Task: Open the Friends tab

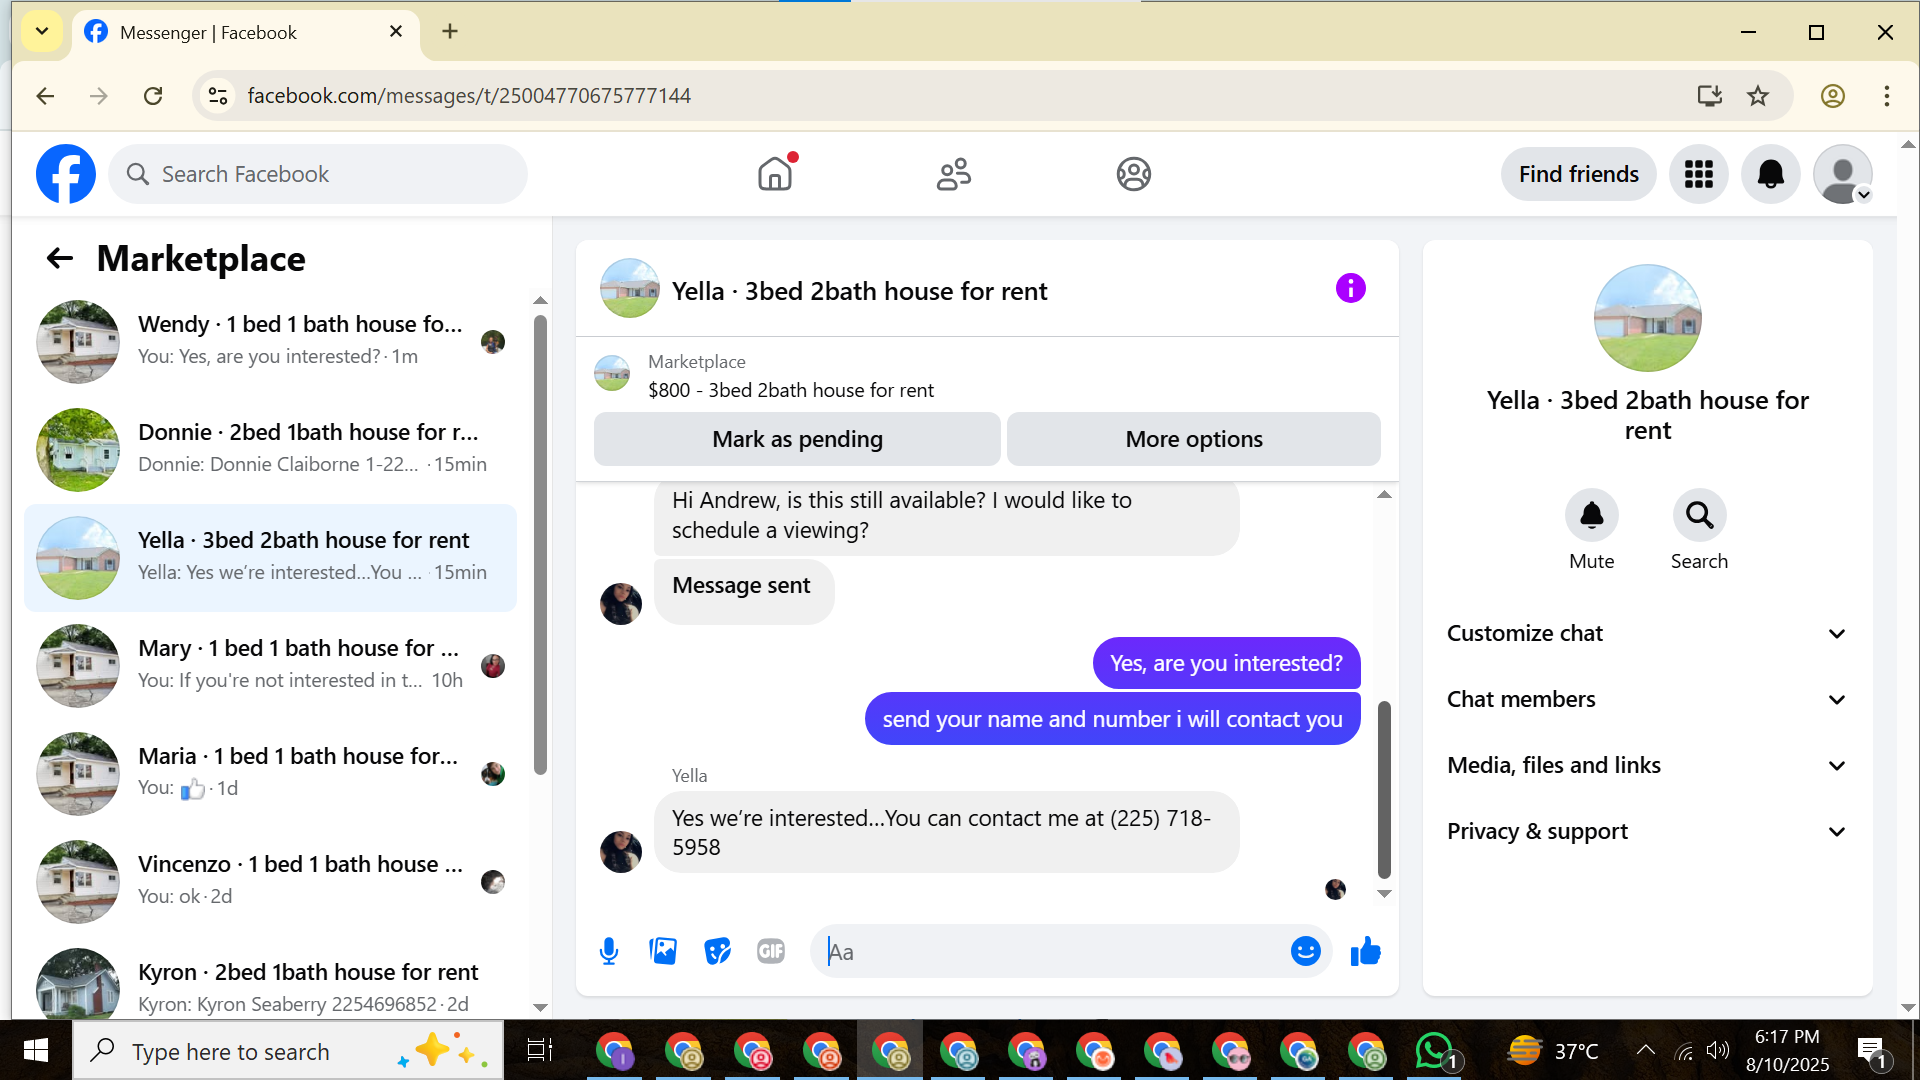Action: coord(953,174)
